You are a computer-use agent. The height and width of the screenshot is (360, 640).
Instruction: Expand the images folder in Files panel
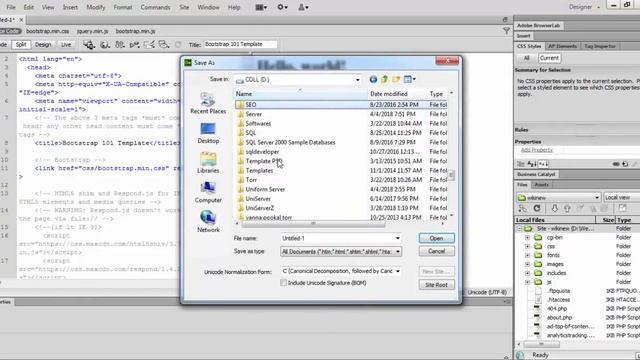click(x=527, y=264)
